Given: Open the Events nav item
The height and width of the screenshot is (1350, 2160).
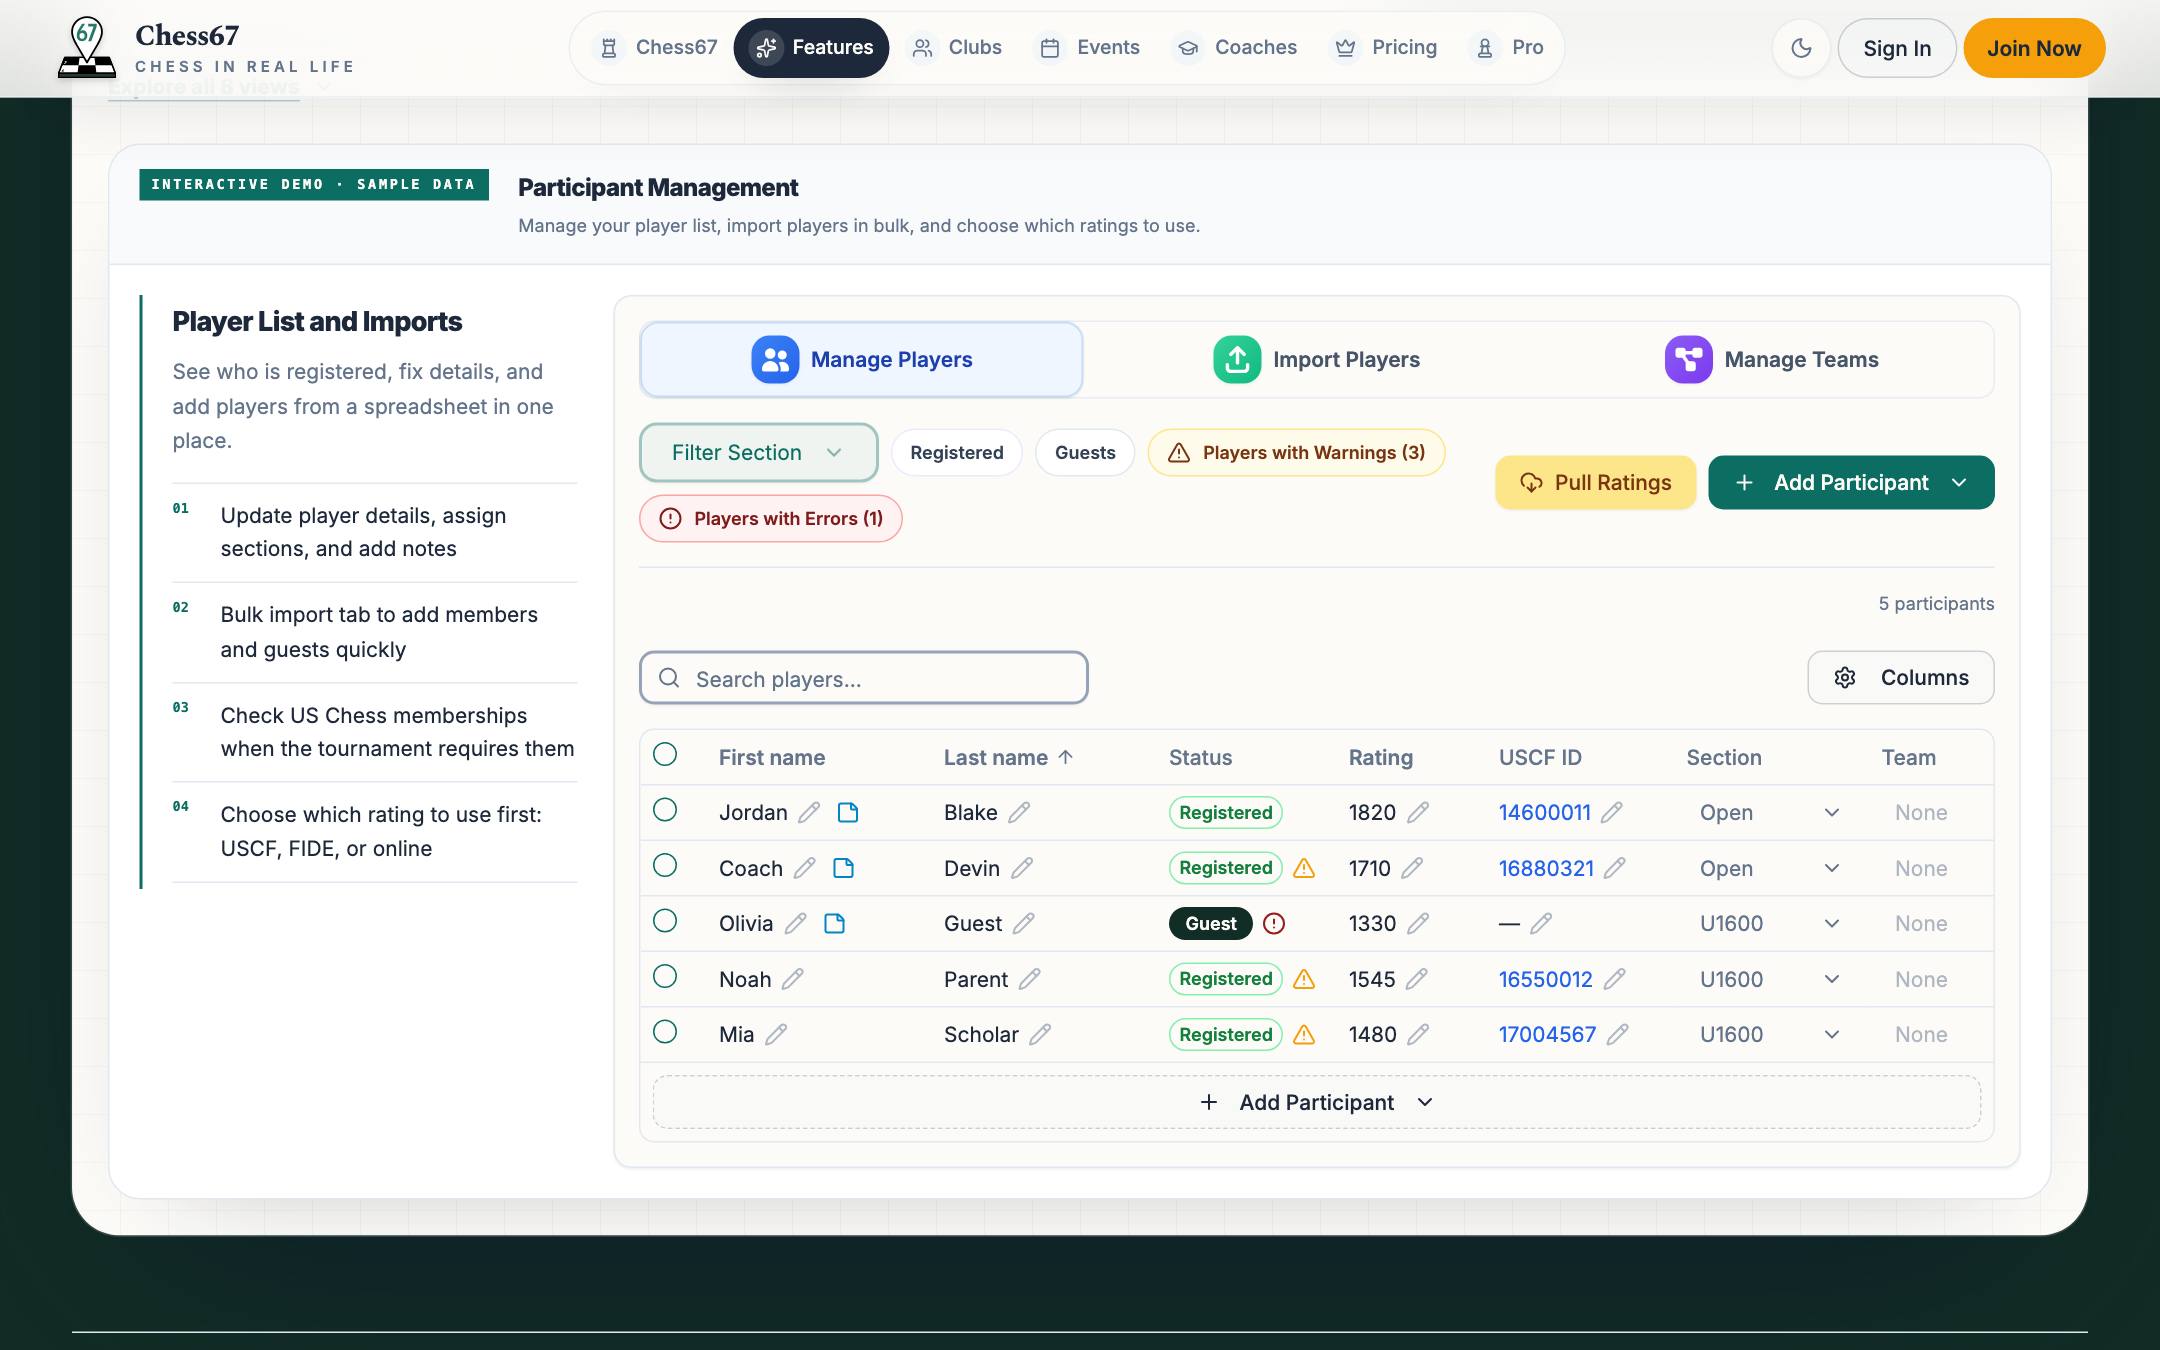Looking at the screenshot, I should [x=1090, y=48].
